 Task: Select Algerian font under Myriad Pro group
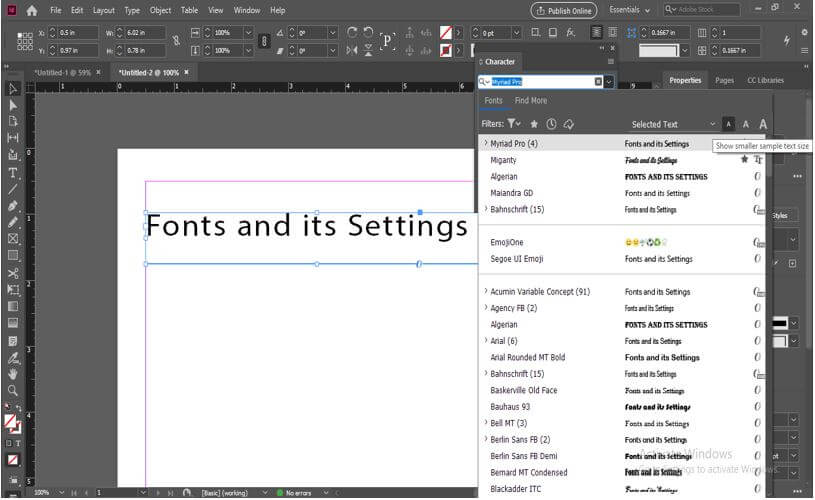[x=504, y=176]
